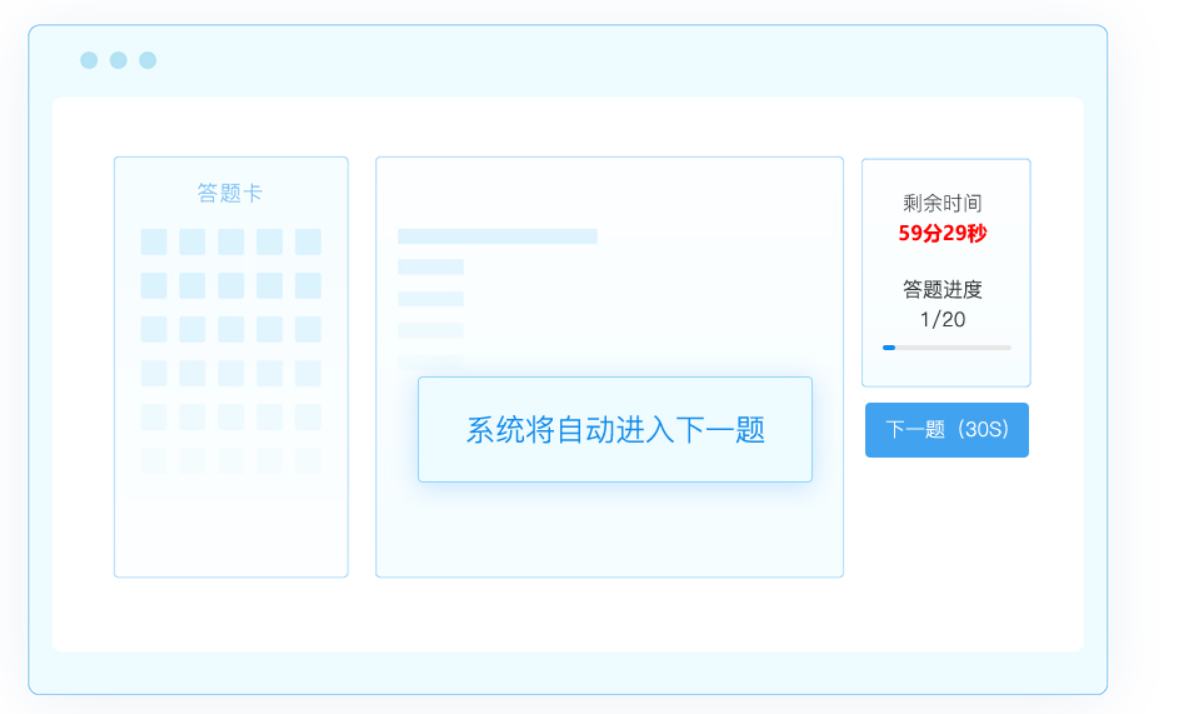Click the long question title placeholder bar
The width and height of the screenshot is (1187, 714).
pos(497,236)
